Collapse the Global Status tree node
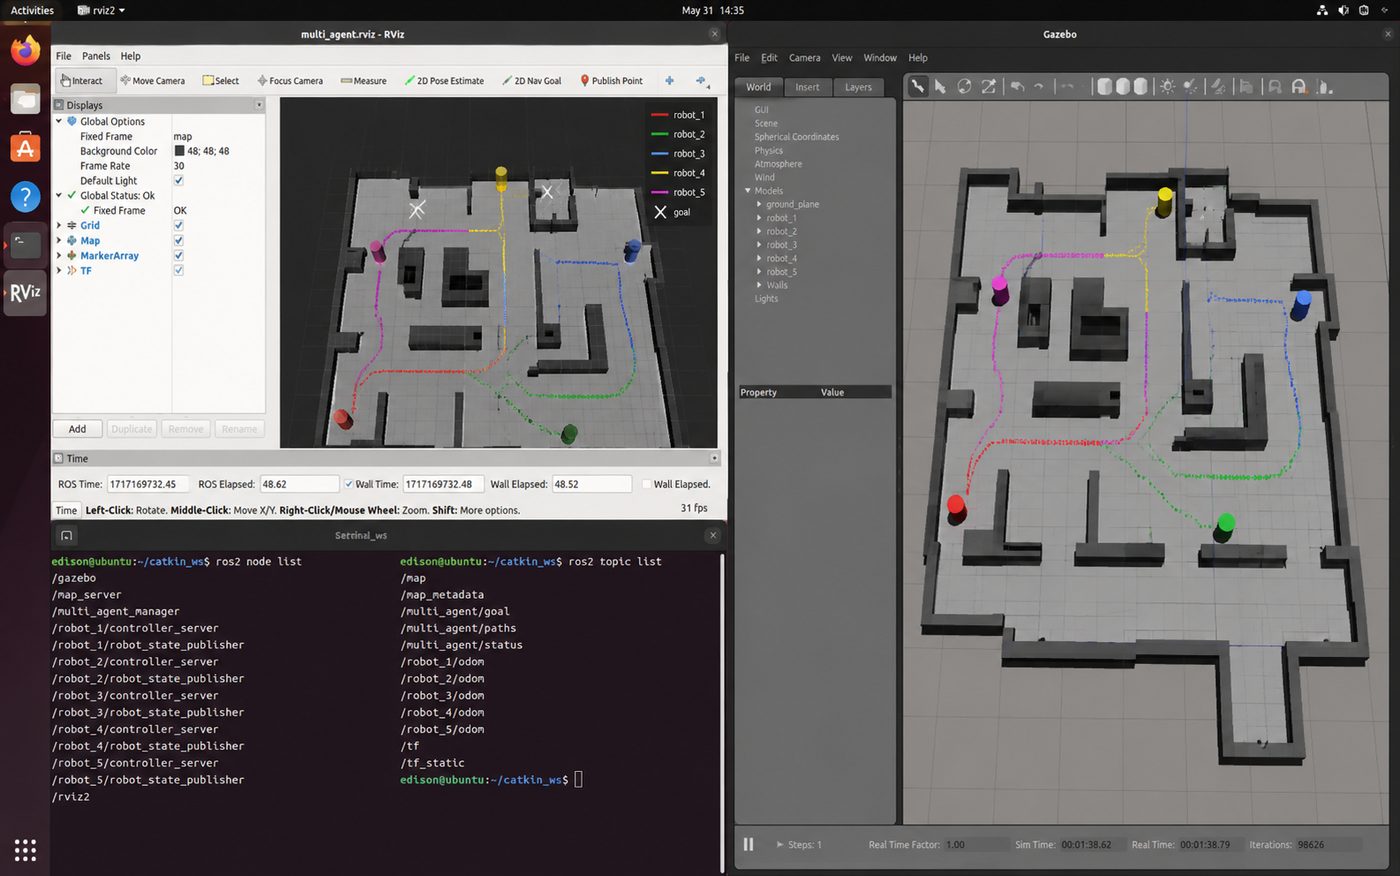This screenshot has width=1400, height=876. 59,196
